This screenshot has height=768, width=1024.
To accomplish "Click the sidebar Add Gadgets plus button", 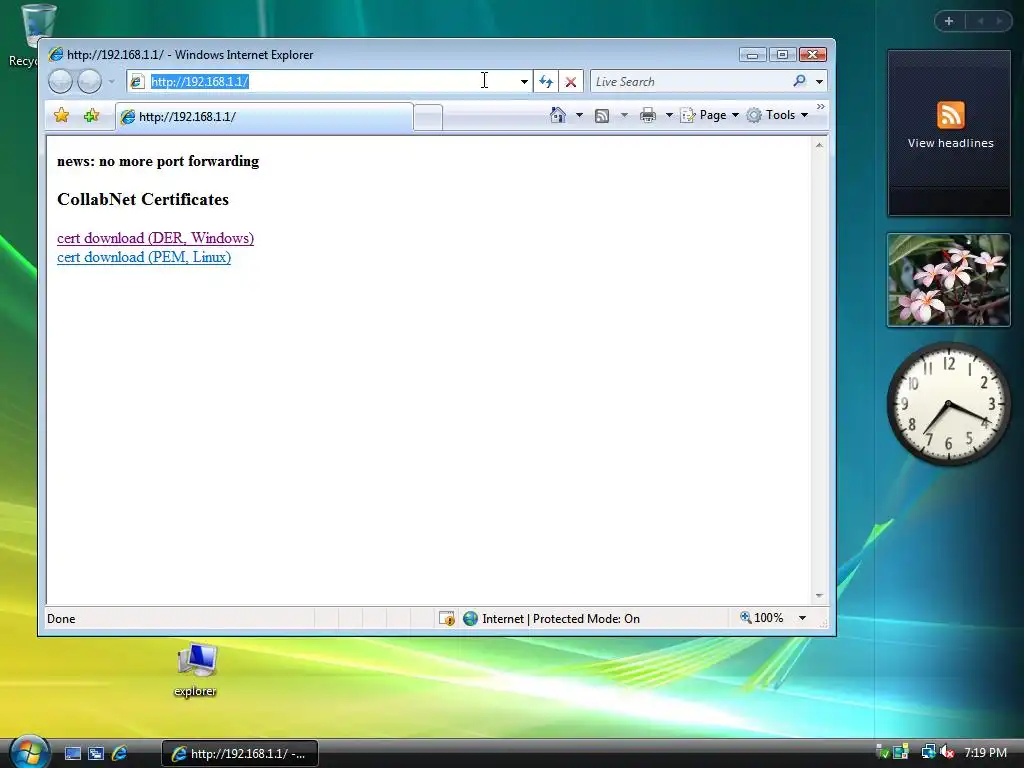I will [949, 21].
